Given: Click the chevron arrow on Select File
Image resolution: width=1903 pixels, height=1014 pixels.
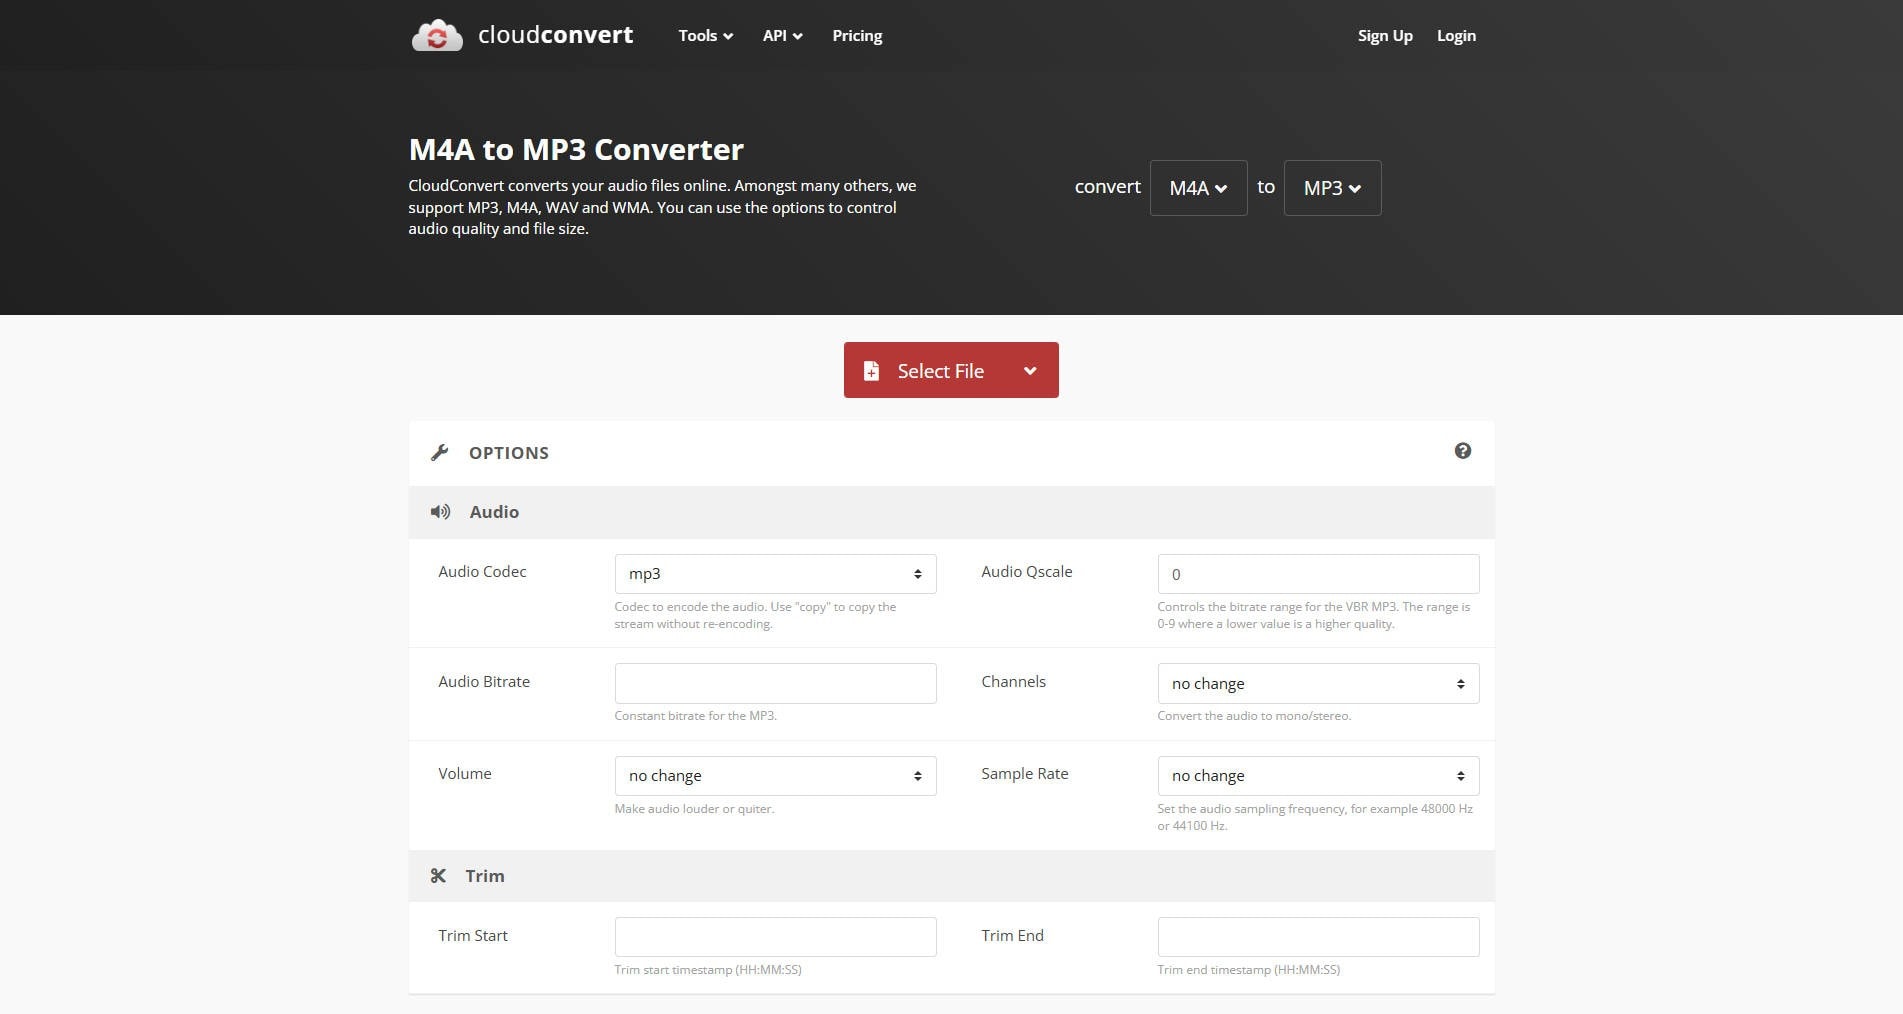Looking at the screenshot, I should [1029, 370].
